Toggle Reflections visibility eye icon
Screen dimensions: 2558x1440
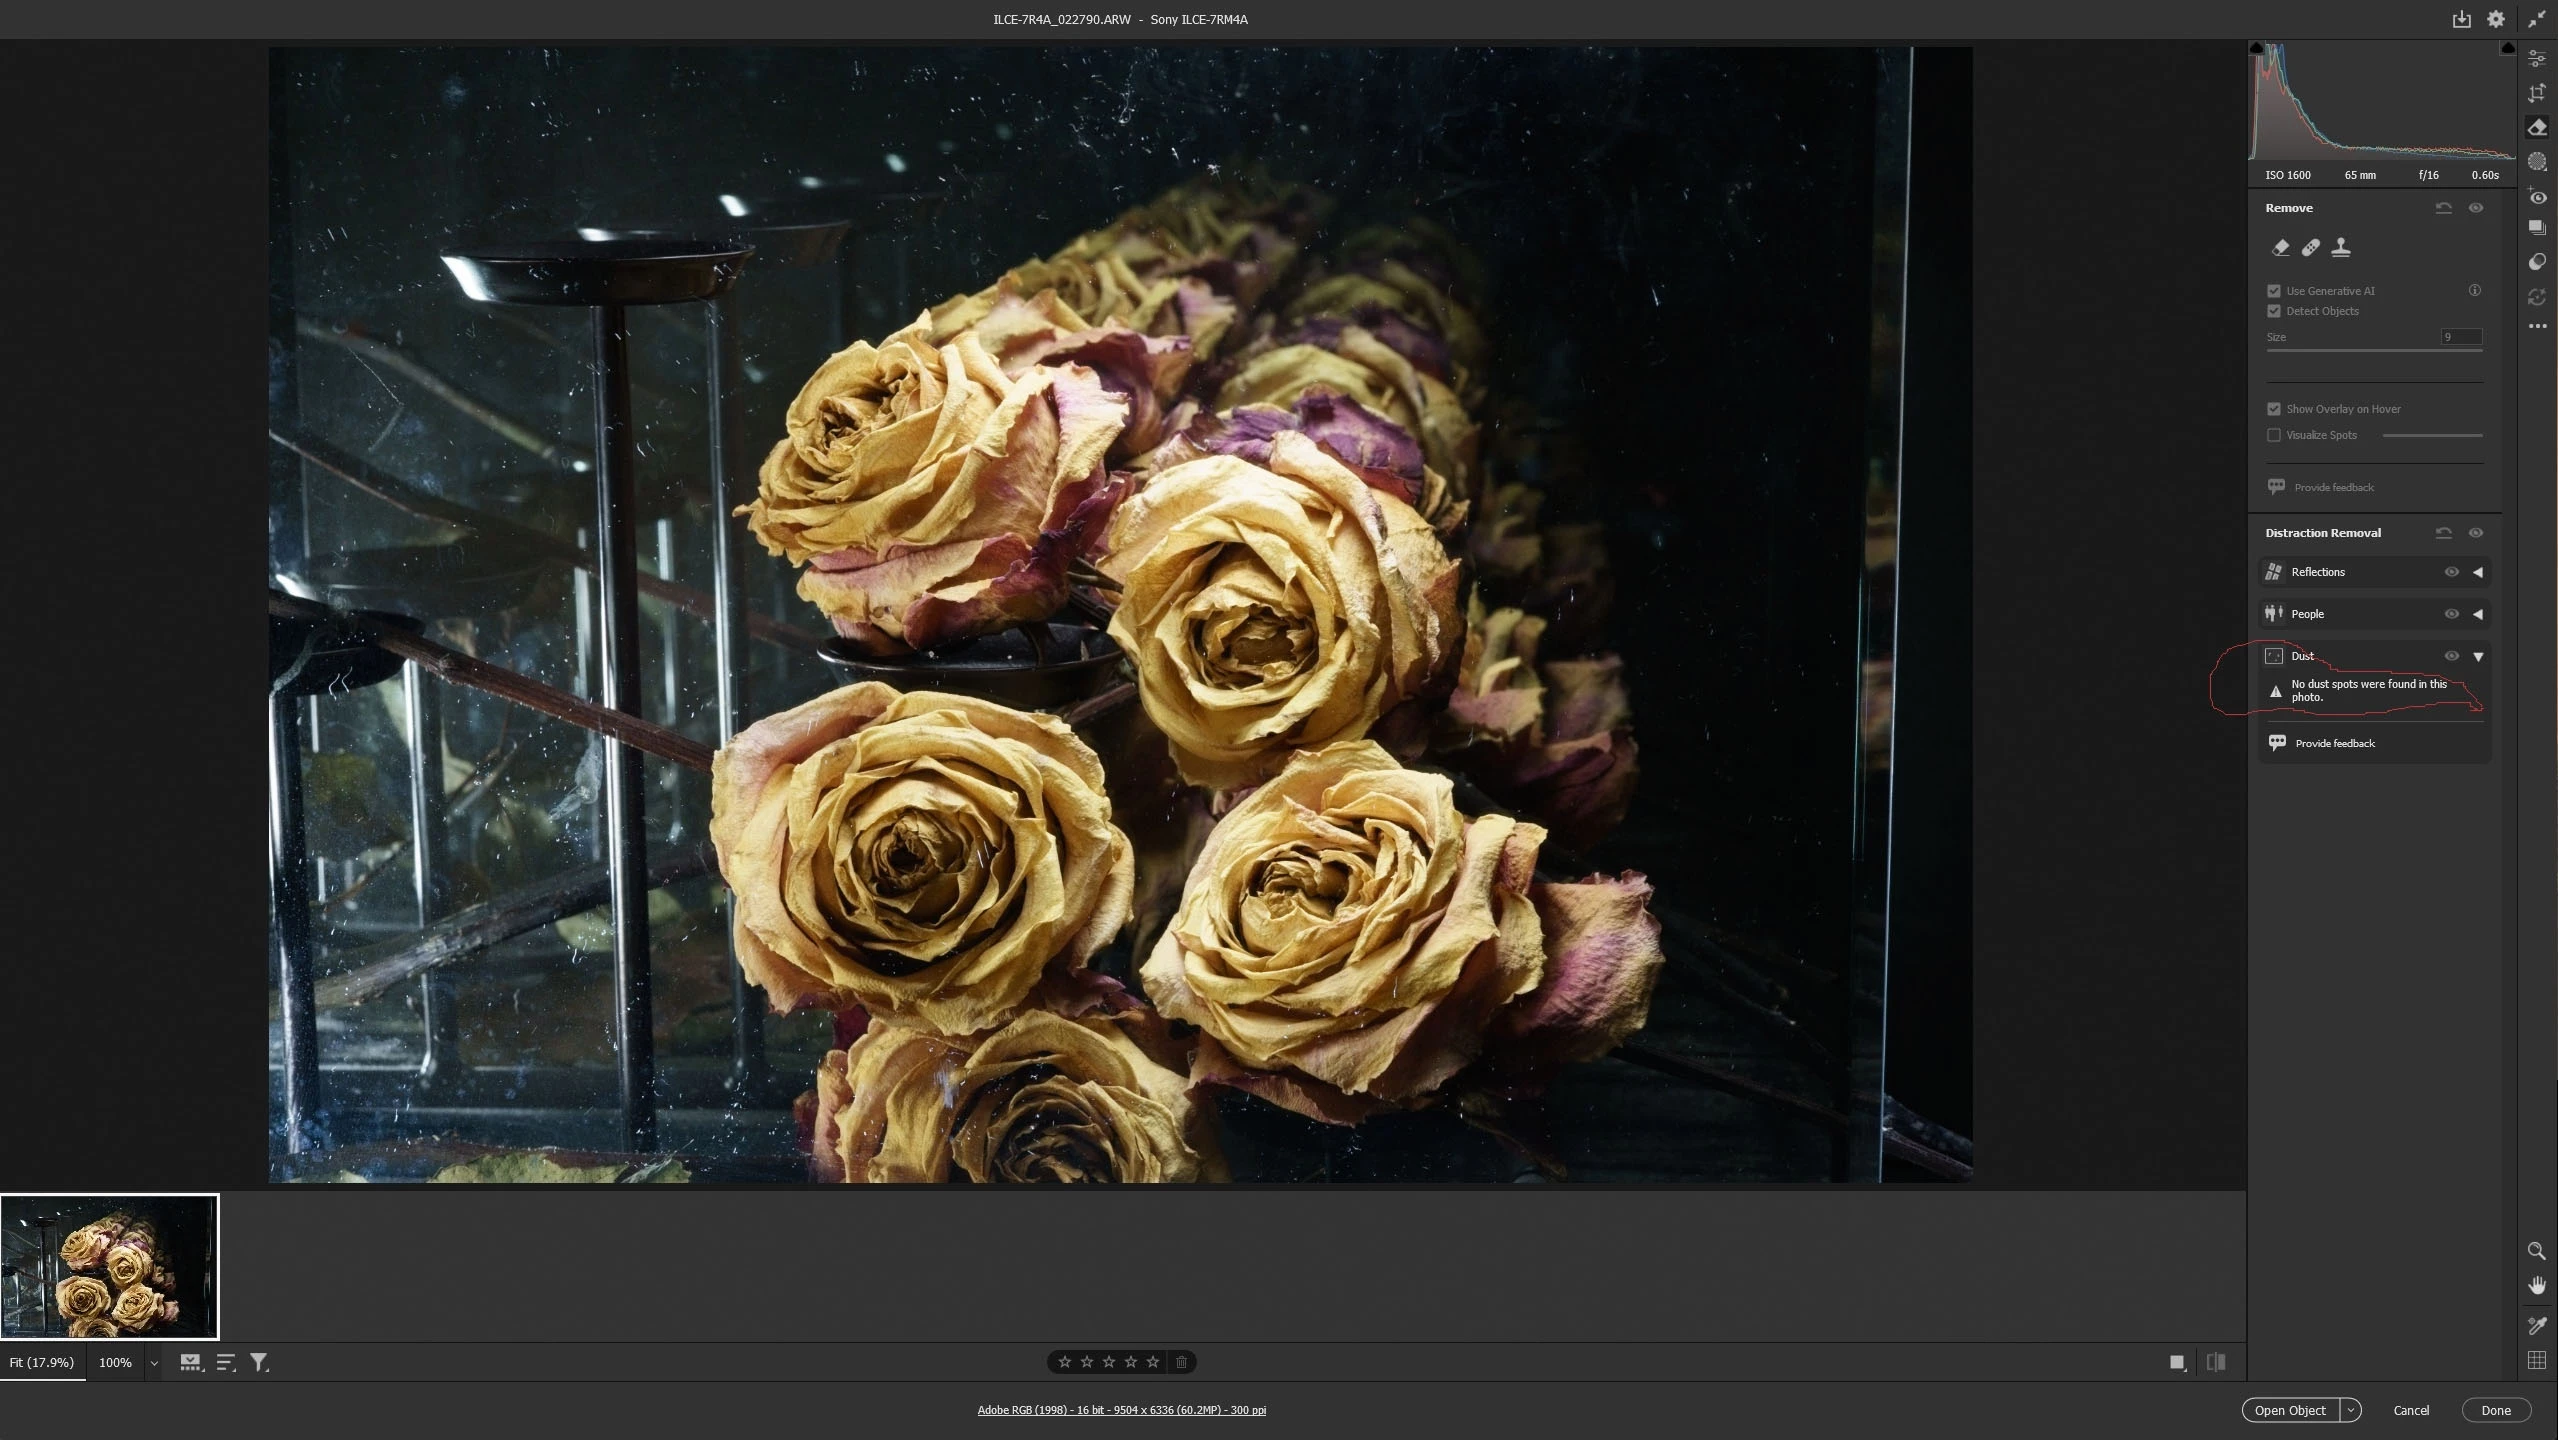tap(2451, 572)
